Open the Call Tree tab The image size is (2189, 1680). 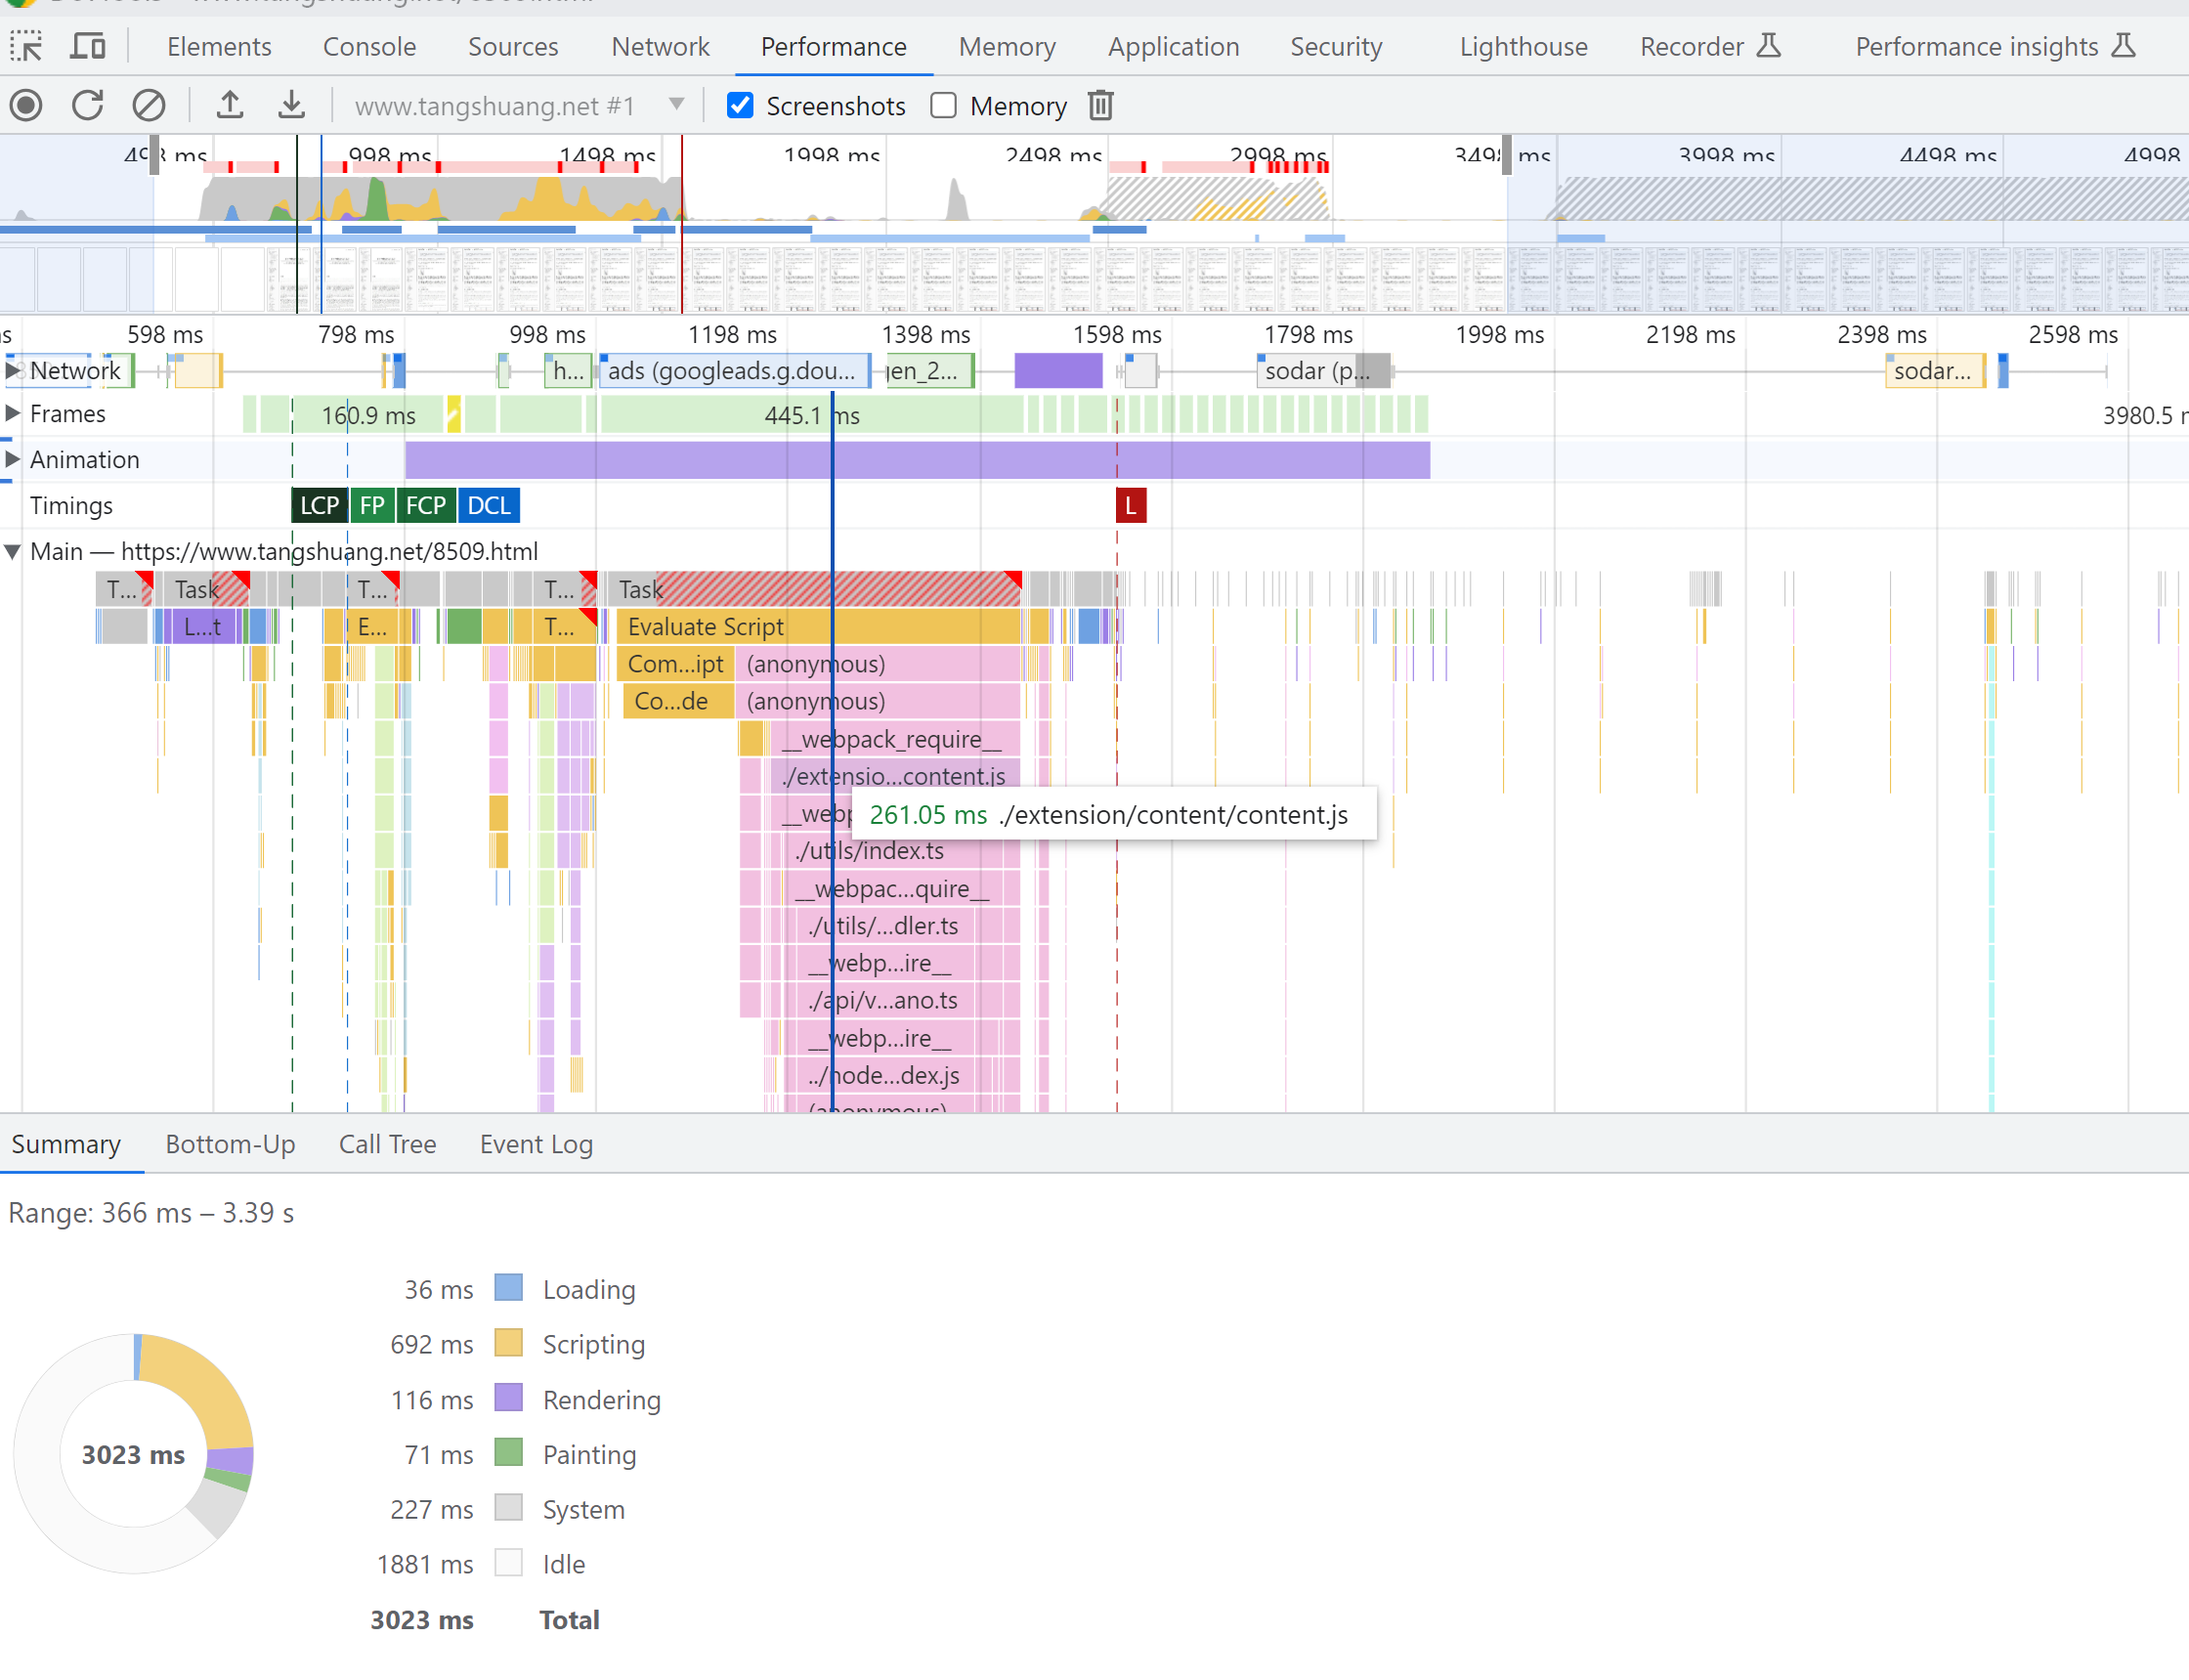pos(387,1144)
